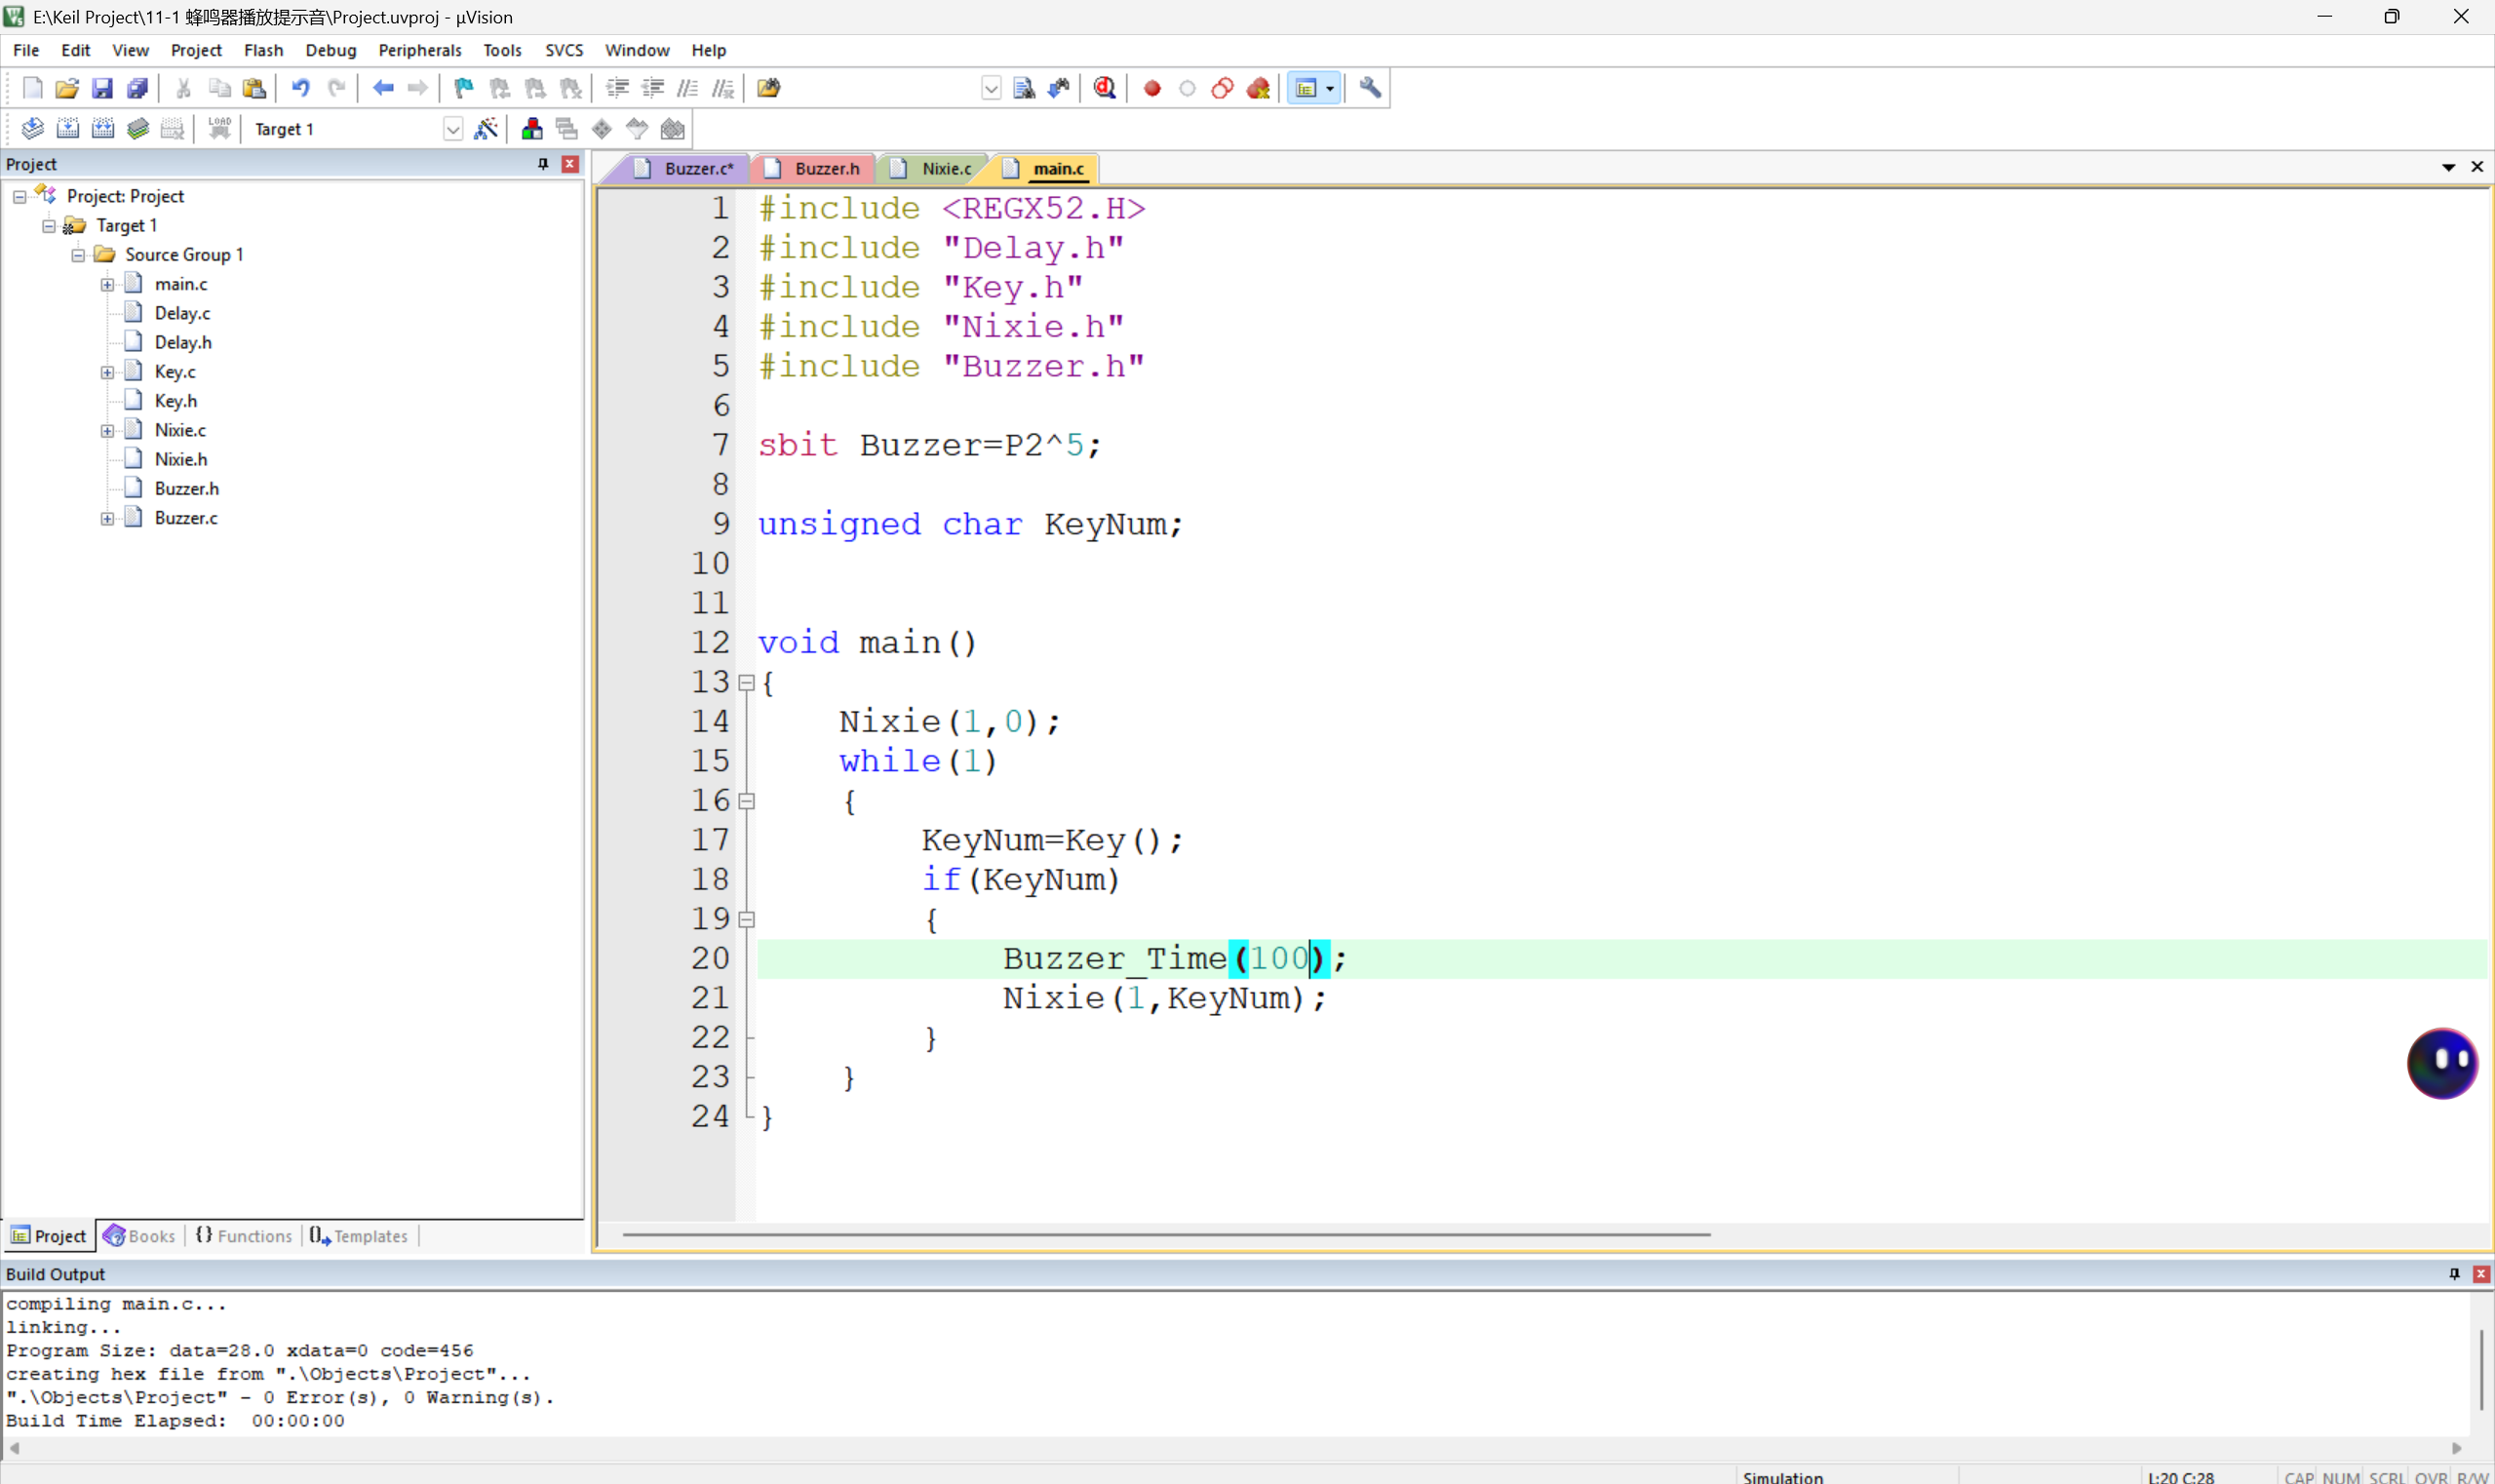Expand the main.c tree node
The width and height of the screenshot is (2495, 1484).
click(107, 285)
